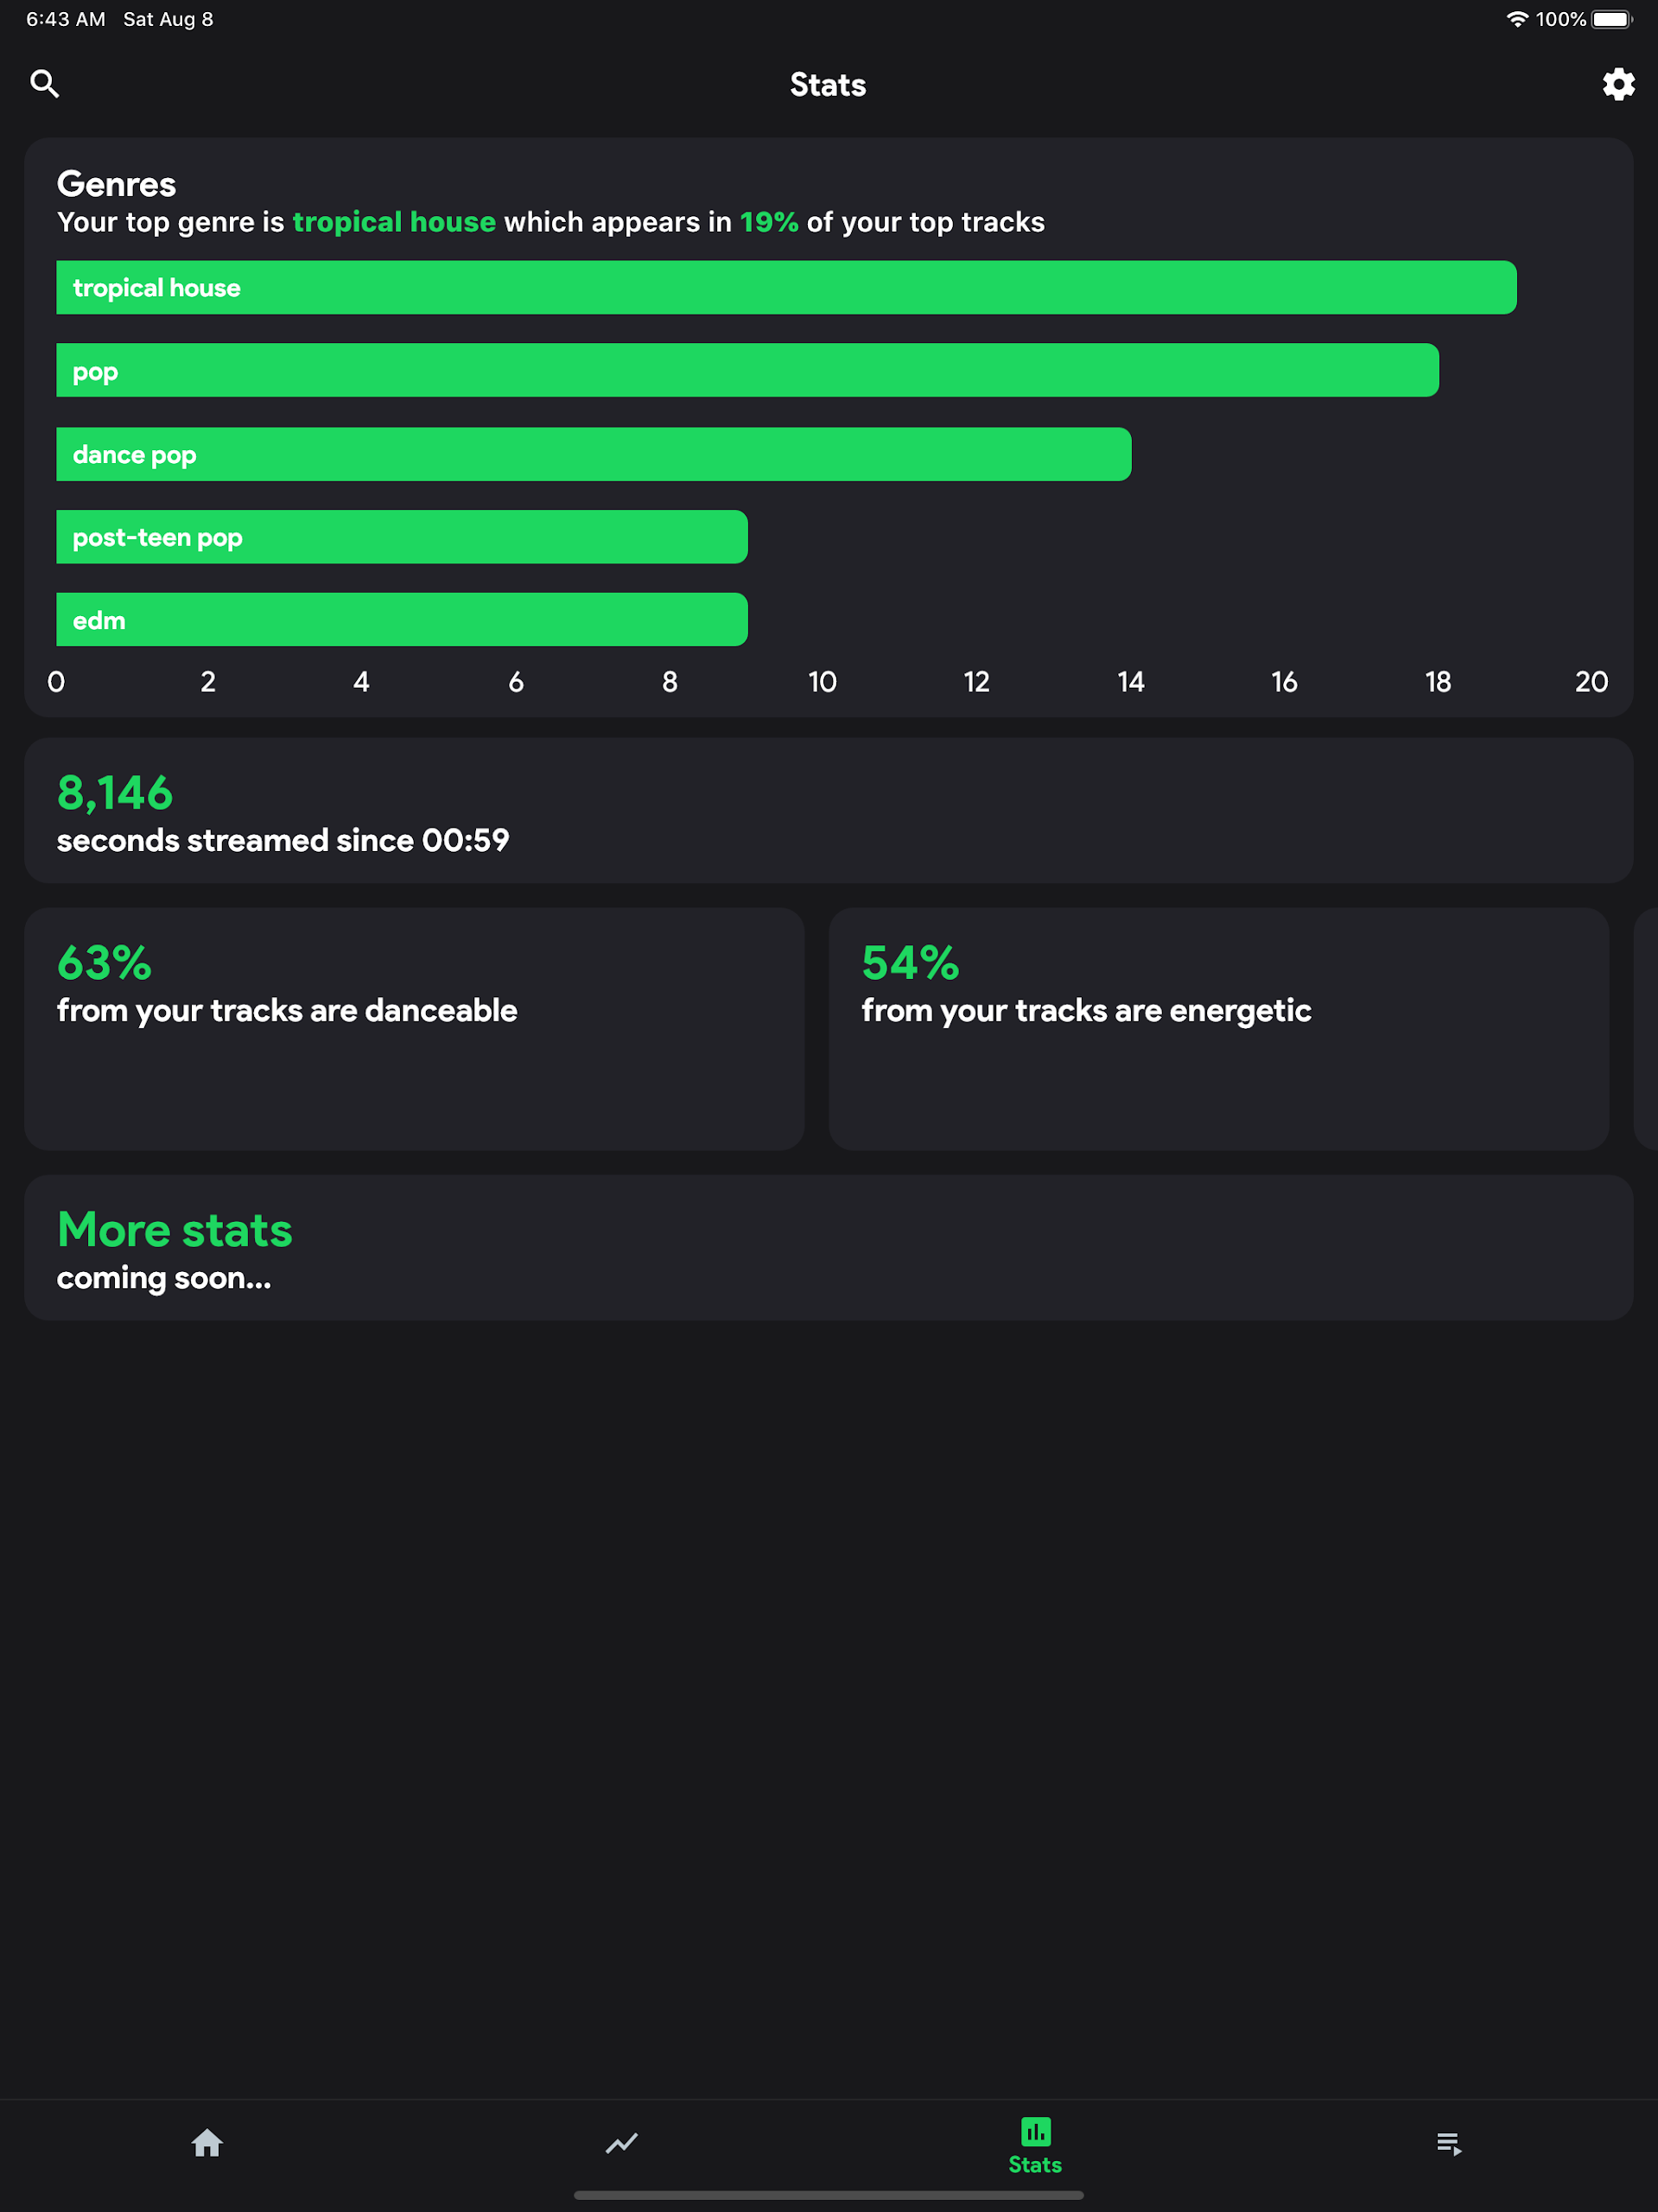Open settings via the gear icon
The width and height of the screenshot is (1658, 2212).
coord(1618,84)
